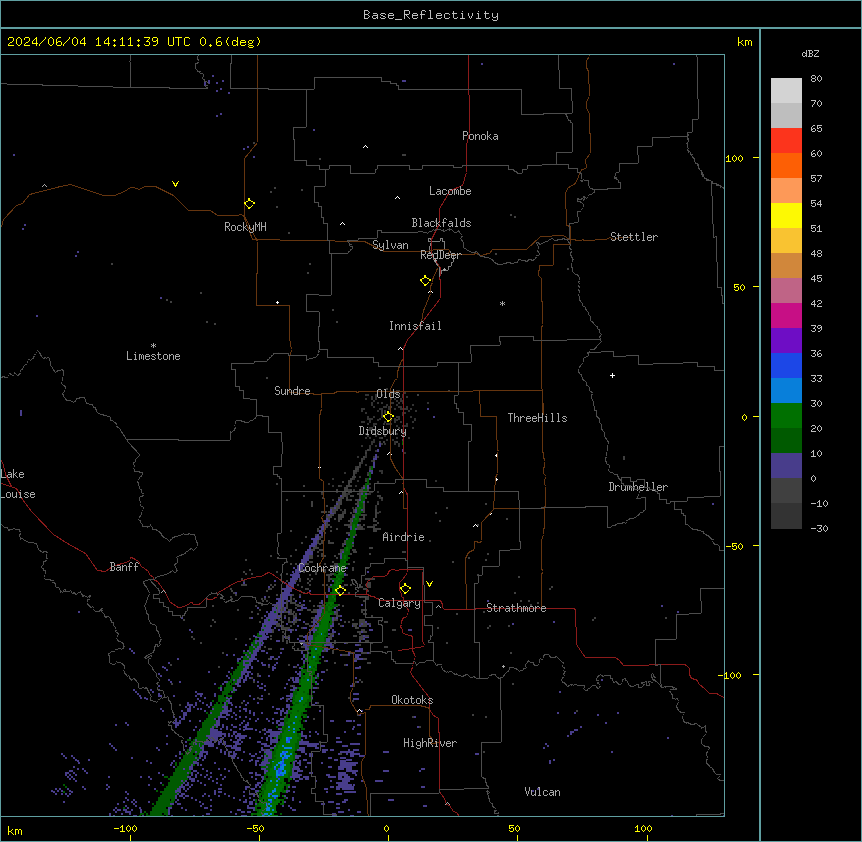Click the Stettler city label
862x842 pixels.
(x=634, y=237)
